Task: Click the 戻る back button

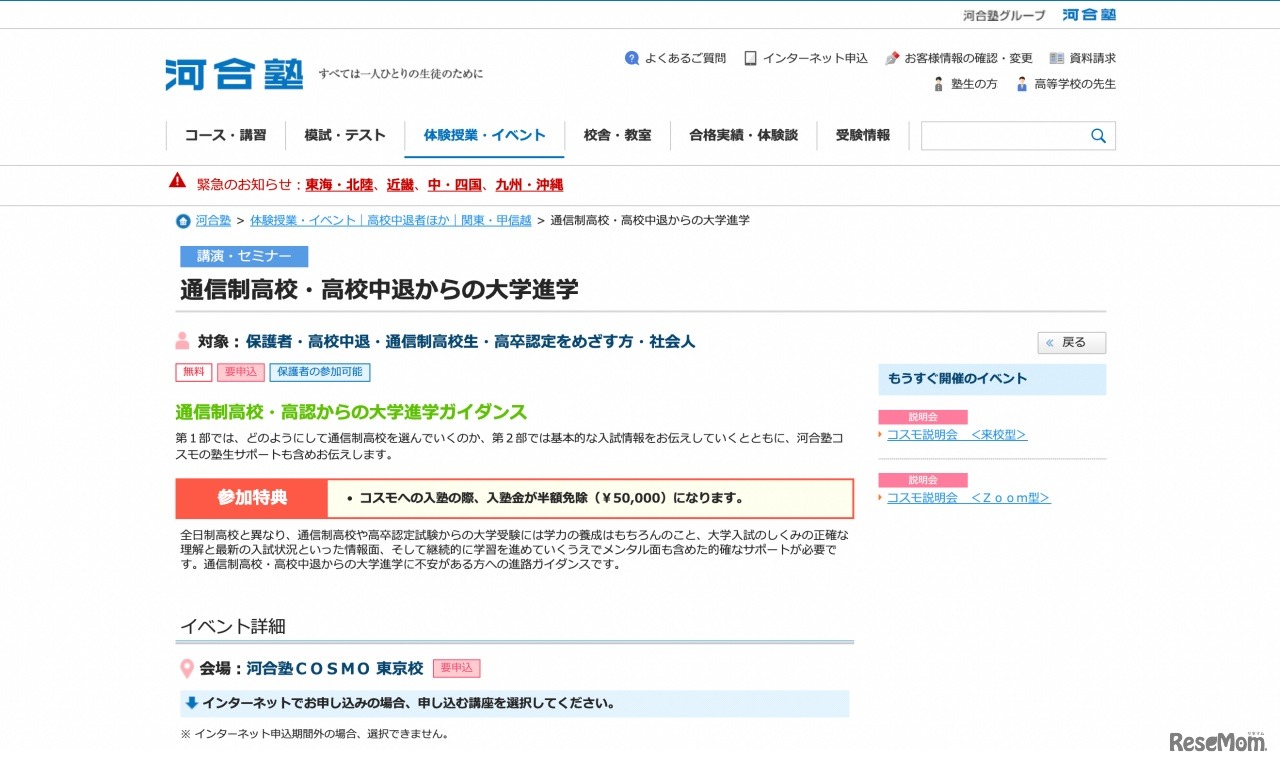Action: click(x=1071, y=343)
